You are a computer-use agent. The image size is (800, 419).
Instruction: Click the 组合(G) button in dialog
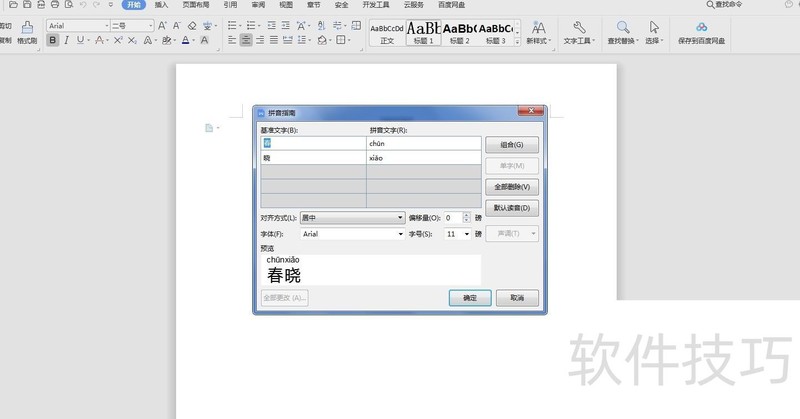pos(512,145)
